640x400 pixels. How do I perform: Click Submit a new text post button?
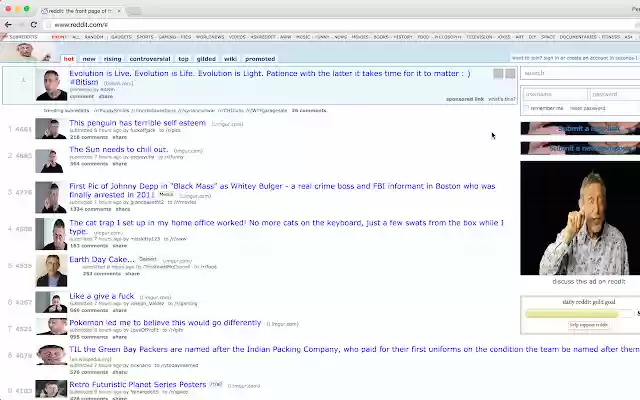[580, 148]
